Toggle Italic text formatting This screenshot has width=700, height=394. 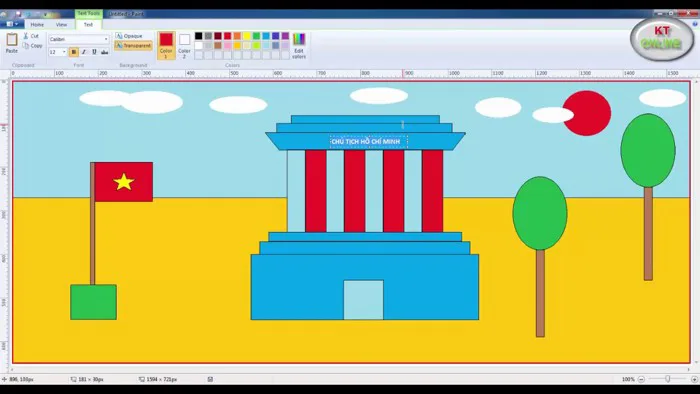(84, 52)
